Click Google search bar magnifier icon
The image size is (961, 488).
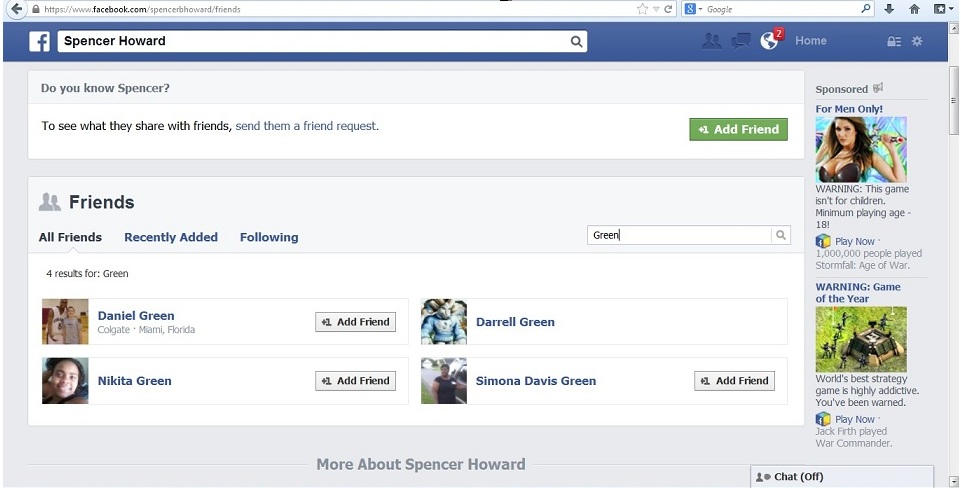[865, 9]
